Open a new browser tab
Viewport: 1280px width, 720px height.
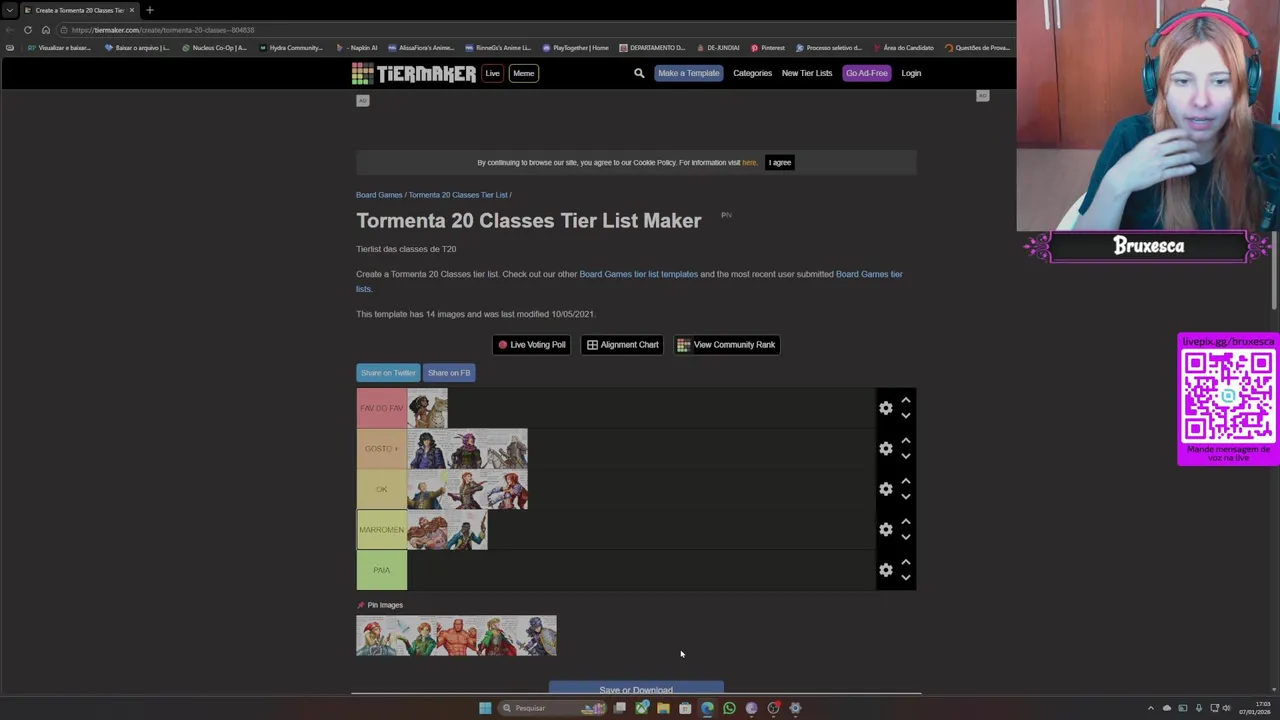point(150,10)
